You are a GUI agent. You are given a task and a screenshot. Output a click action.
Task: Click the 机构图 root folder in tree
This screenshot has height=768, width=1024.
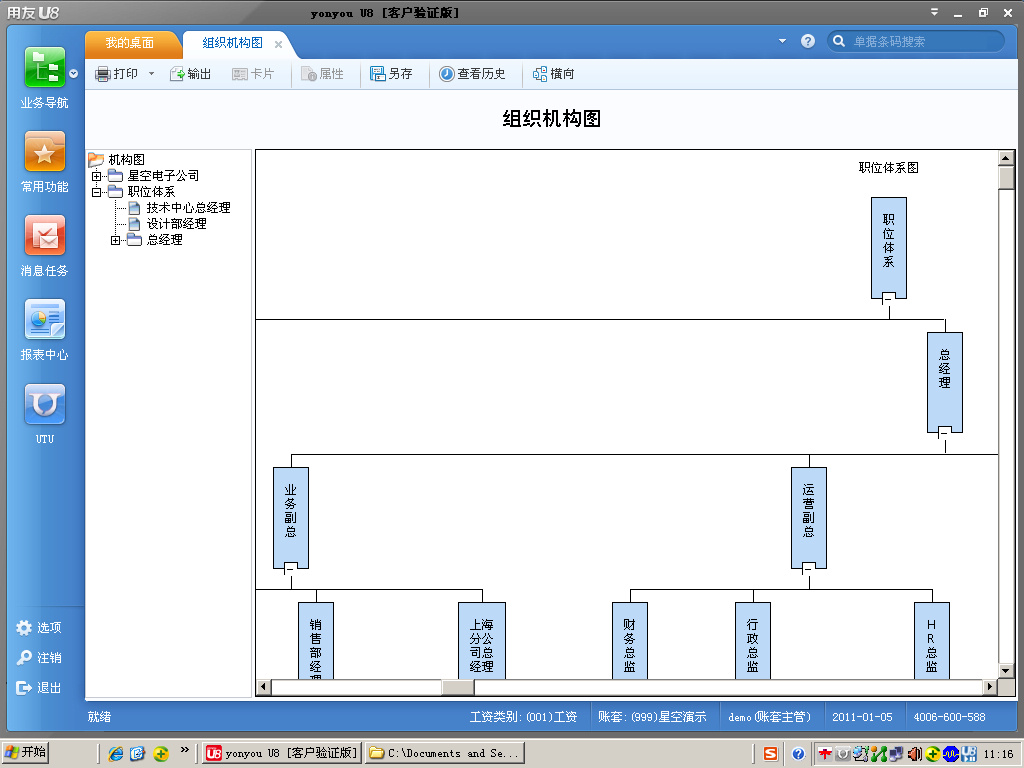point(117,159)
